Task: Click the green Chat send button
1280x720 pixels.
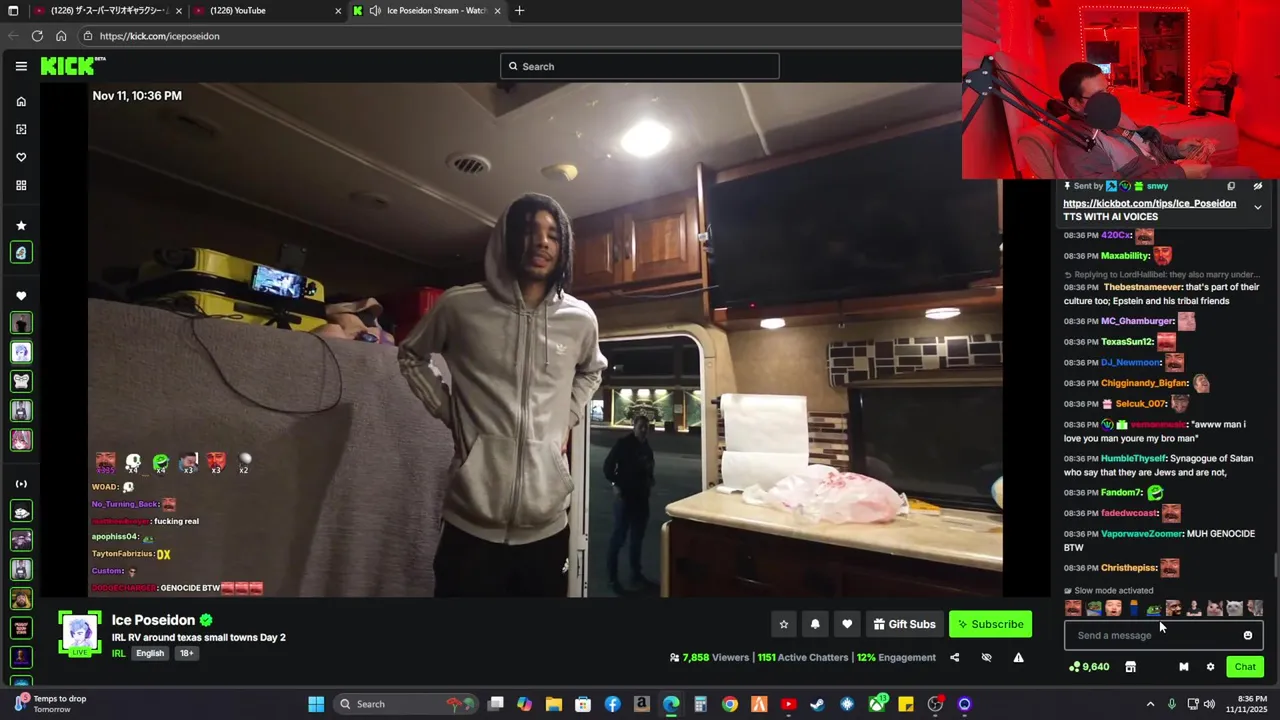Action: click(1245, 667)
